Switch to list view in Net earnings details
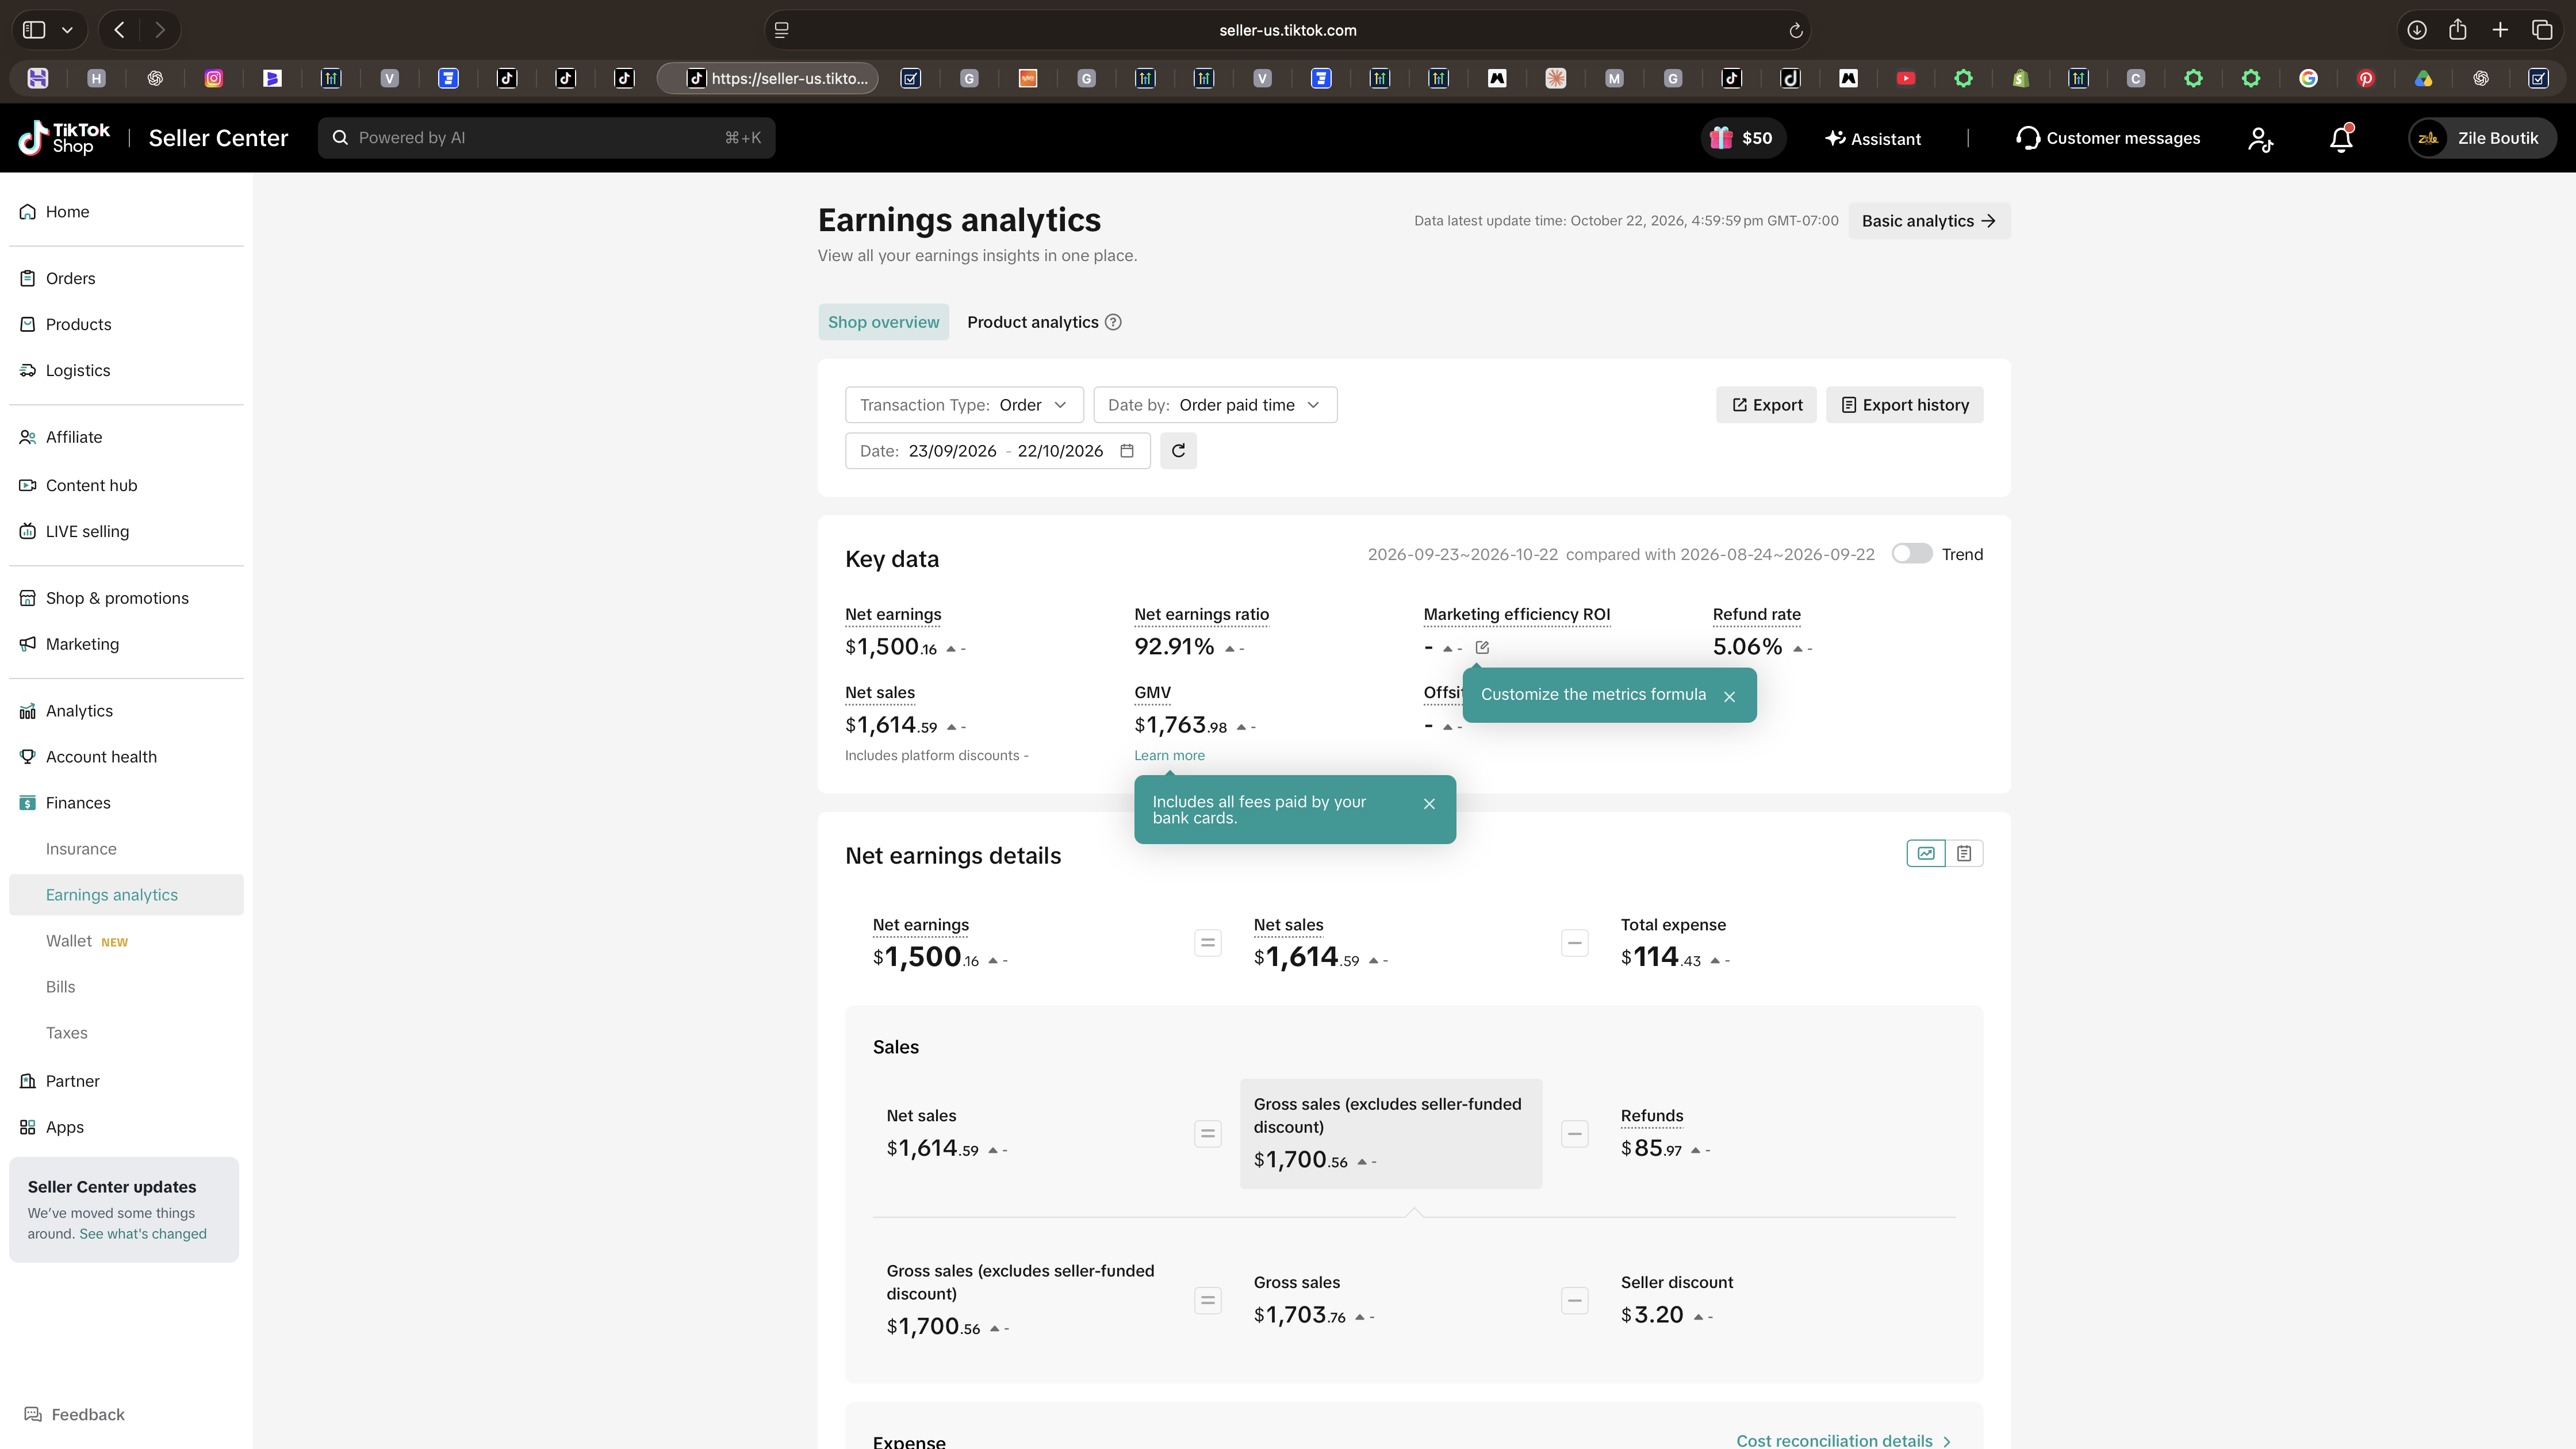 (1964, 853)
